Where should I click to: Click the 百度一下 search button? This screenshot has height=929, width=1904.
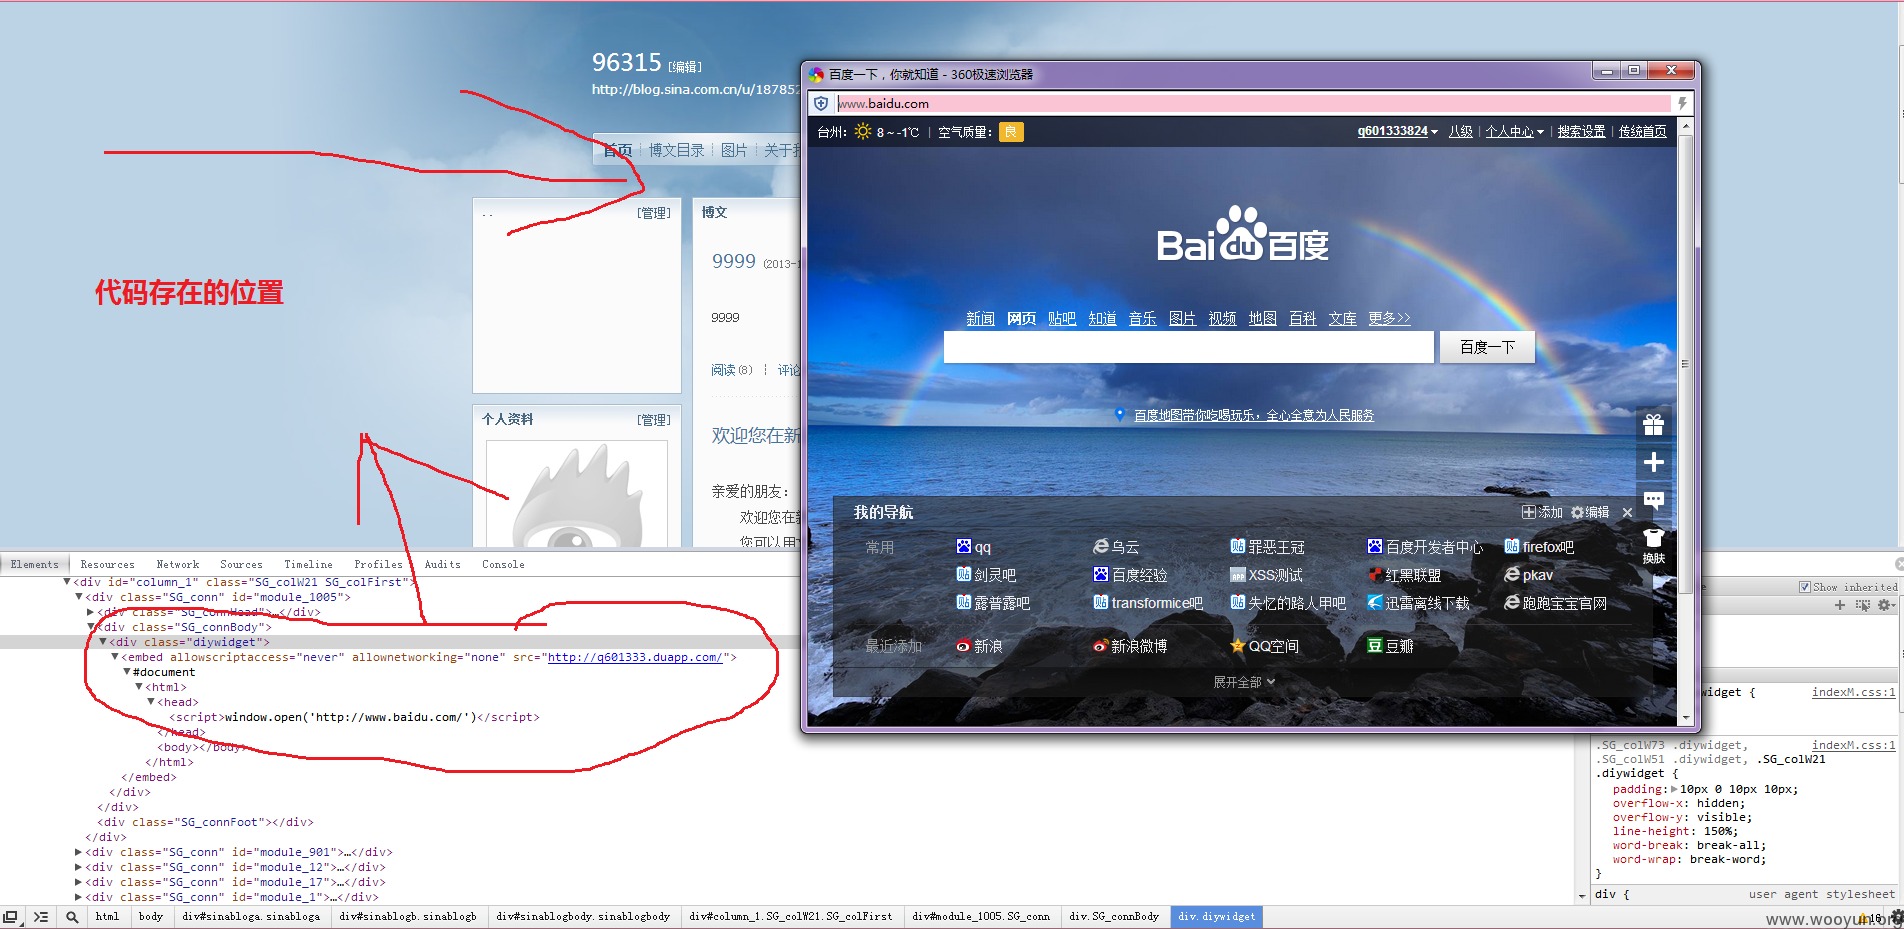click(1487, 347)
